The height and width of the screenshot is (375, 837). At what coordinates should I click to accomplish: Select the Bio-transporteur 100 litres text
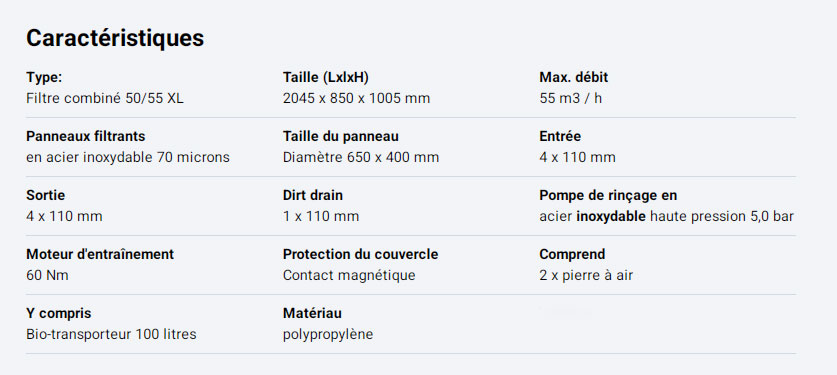pyautogui.click(x=111, y=334)
